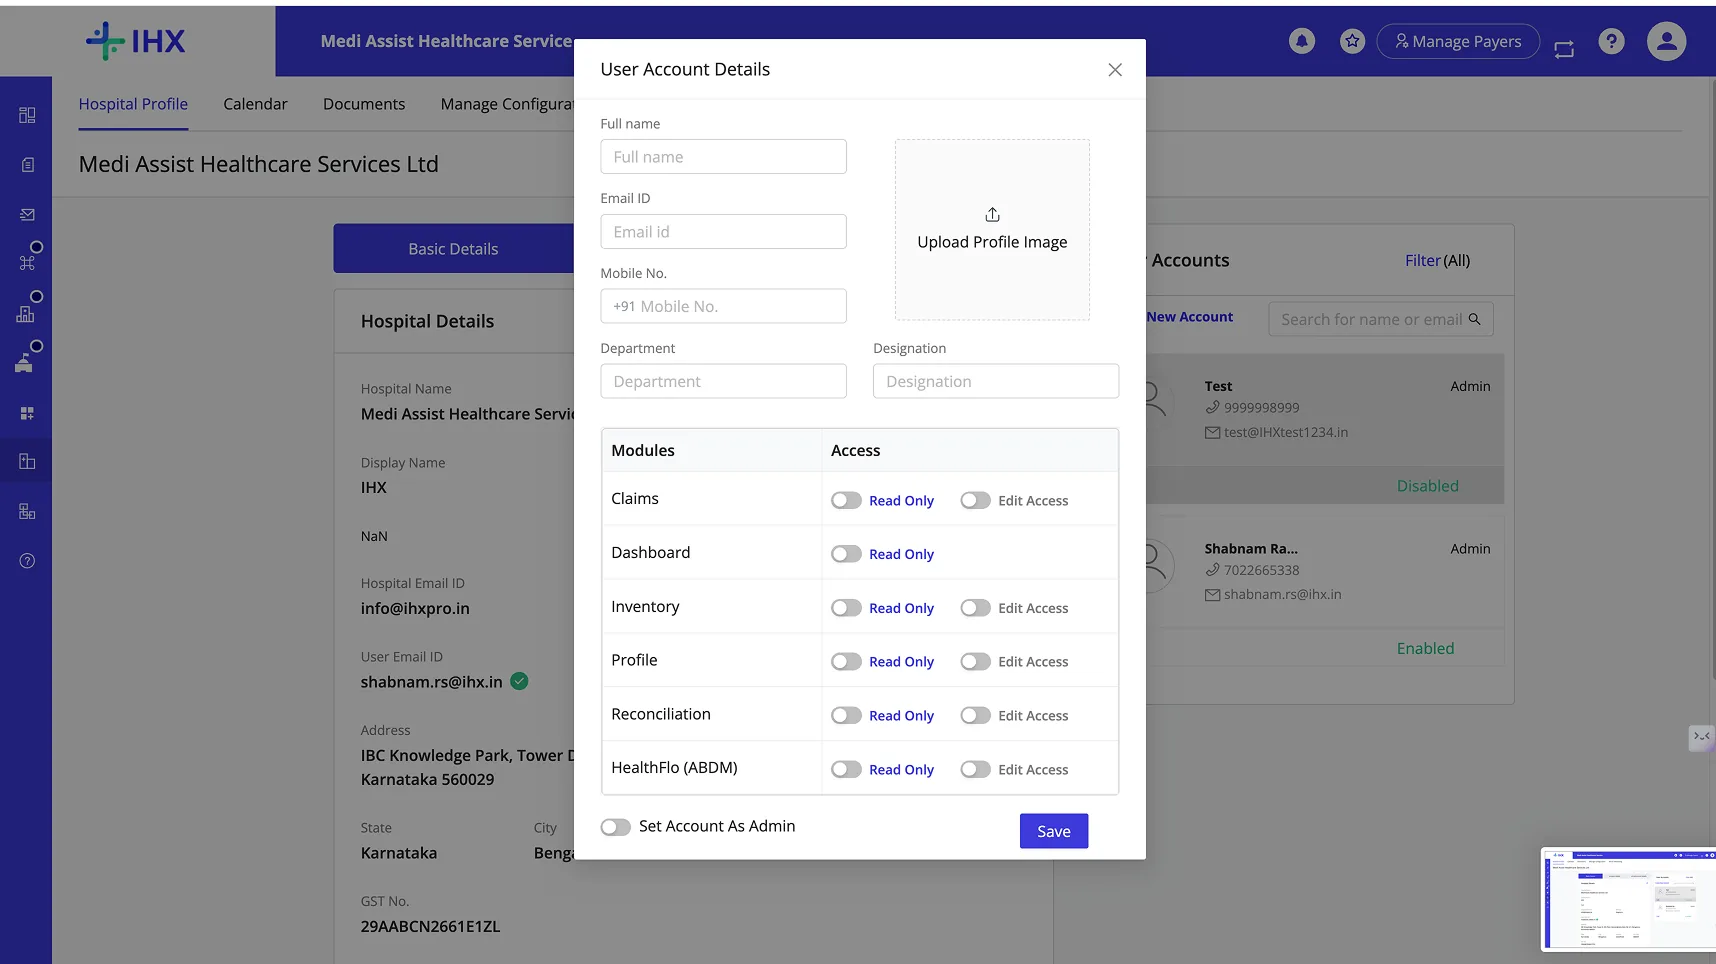
Task: Open the Filter (All) dropdown
Action: [x=1437, y=260]
